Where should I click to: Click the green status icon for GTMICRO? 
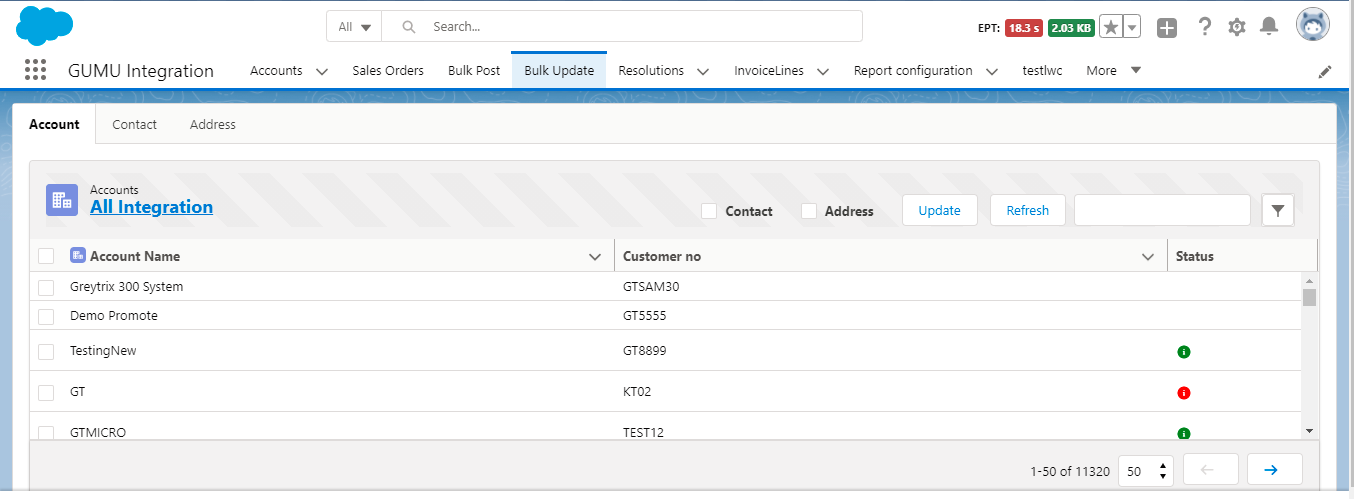click(x=1184, y=434)
